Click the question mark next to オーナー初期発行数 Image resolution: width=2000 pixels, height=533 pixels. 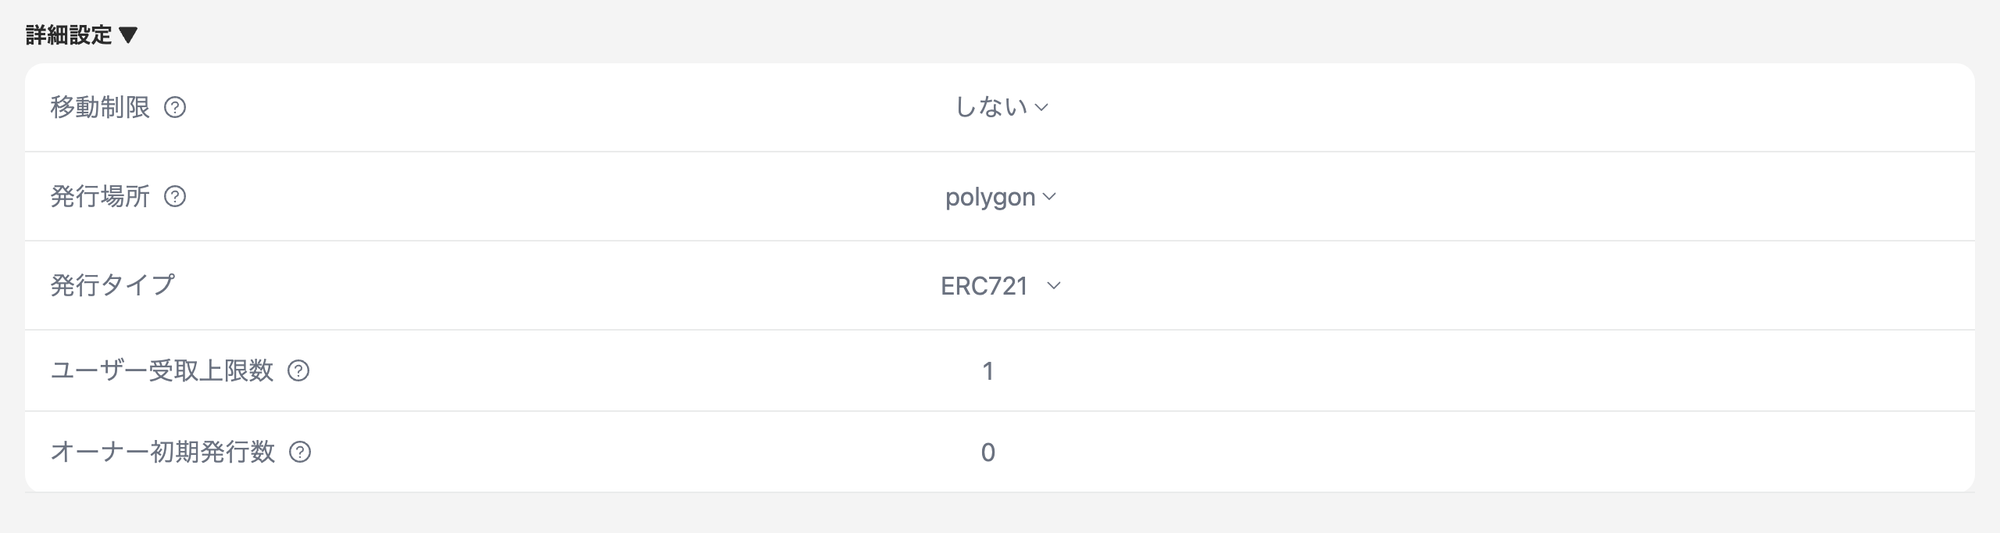(x=300, y=452)
